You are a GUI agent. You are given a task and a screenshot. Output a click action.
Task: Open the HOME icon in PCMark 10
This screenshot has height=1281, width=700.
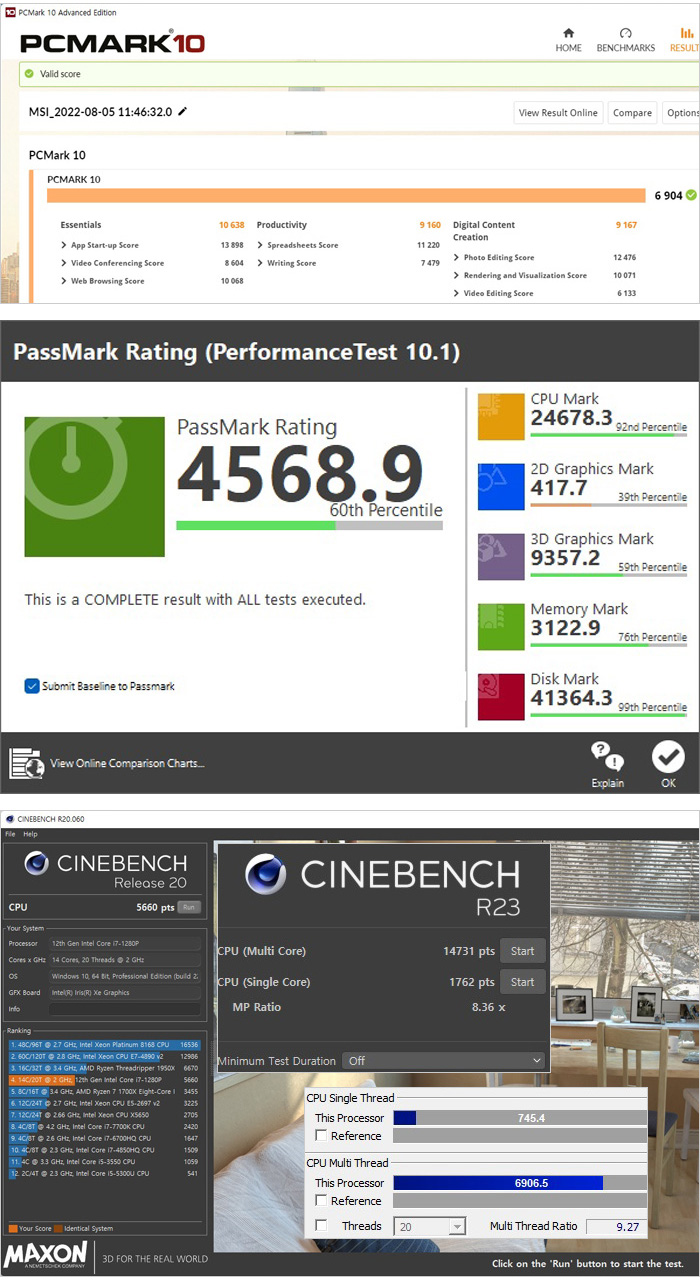click(568, 33)
